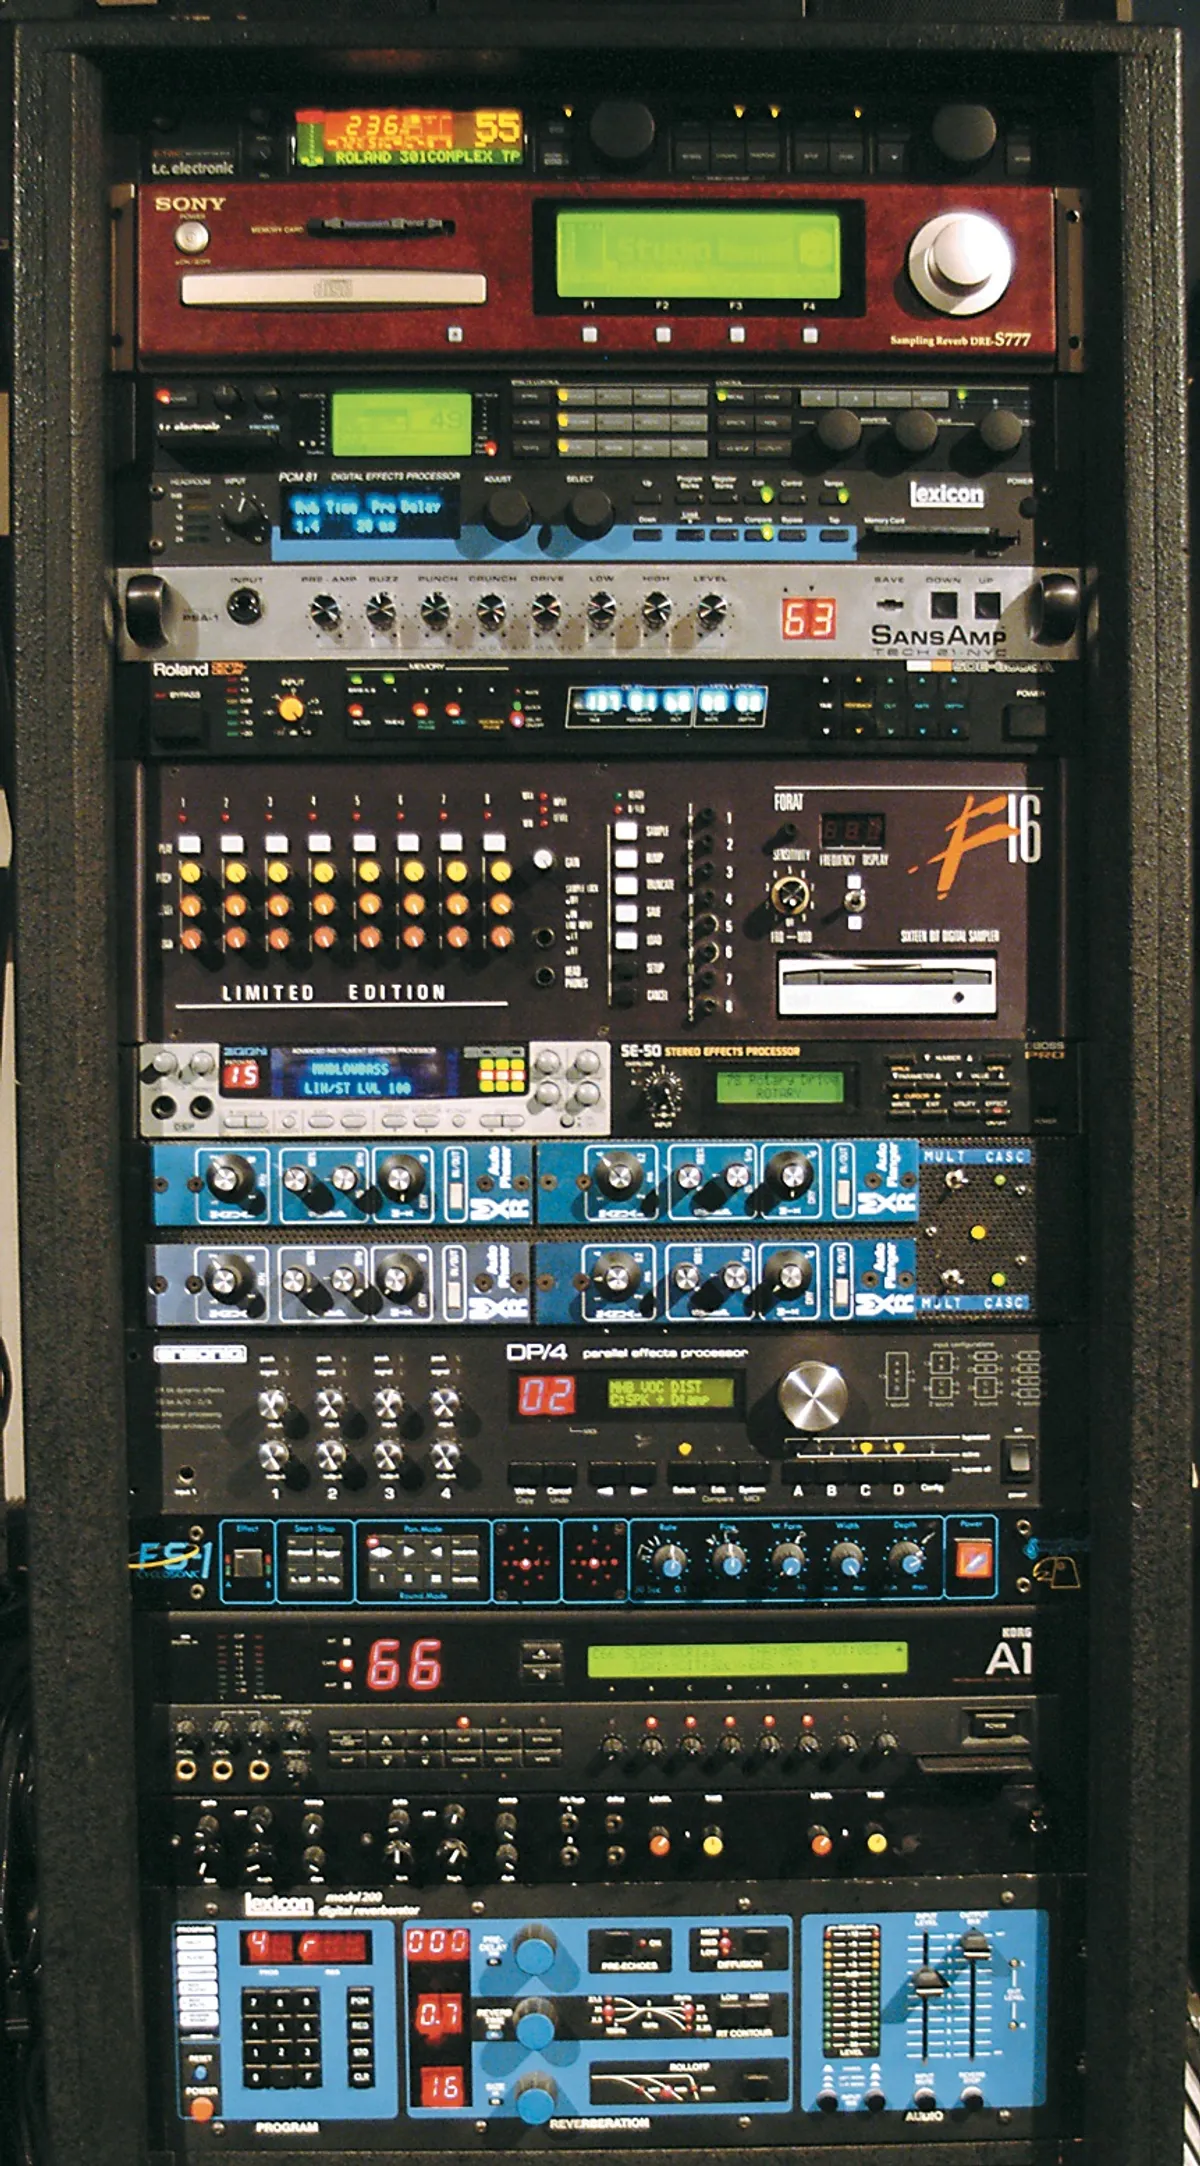Click the Forat F16 Gain knob
Viewport: 1200px width, 2166px height.
point(544,860)
